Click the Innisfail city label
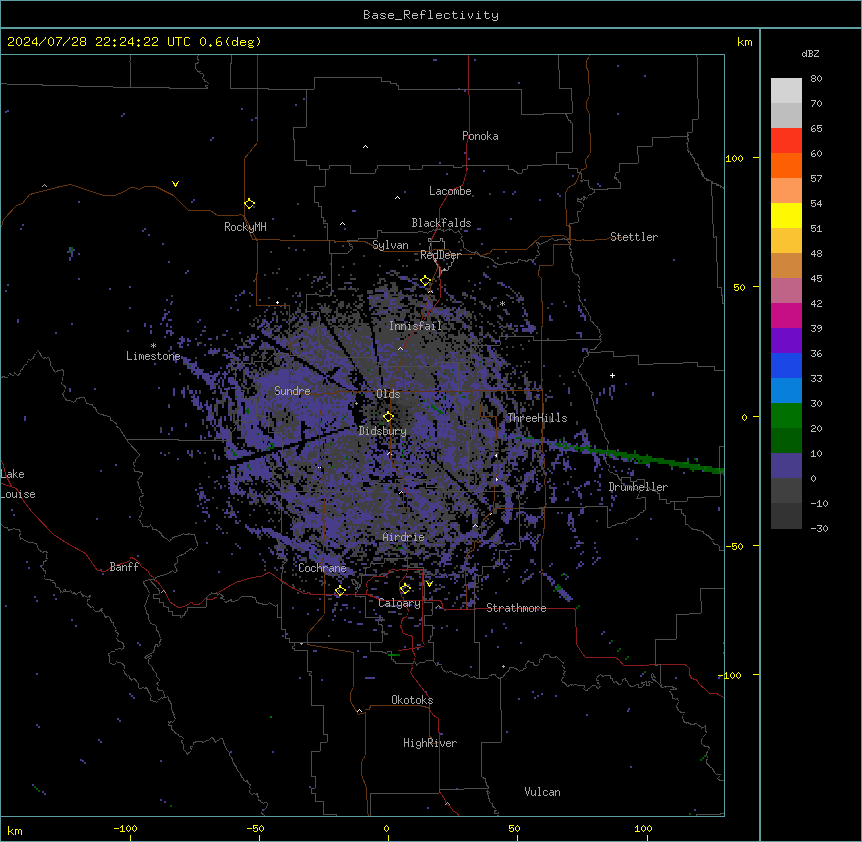This screenshot has height=842, width=862. pos(416,326)
